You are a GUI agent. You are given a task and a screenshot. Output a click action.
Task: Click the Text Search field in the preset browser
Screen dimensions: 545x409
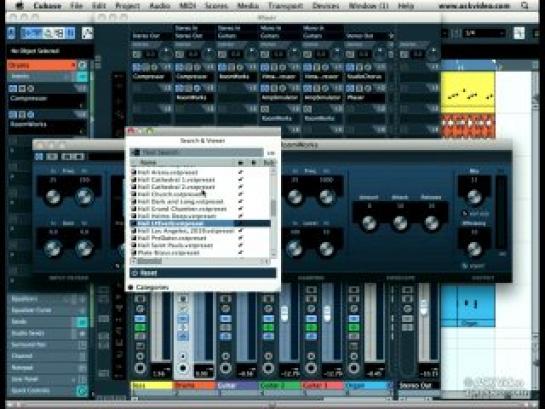(x=197, y=153)
